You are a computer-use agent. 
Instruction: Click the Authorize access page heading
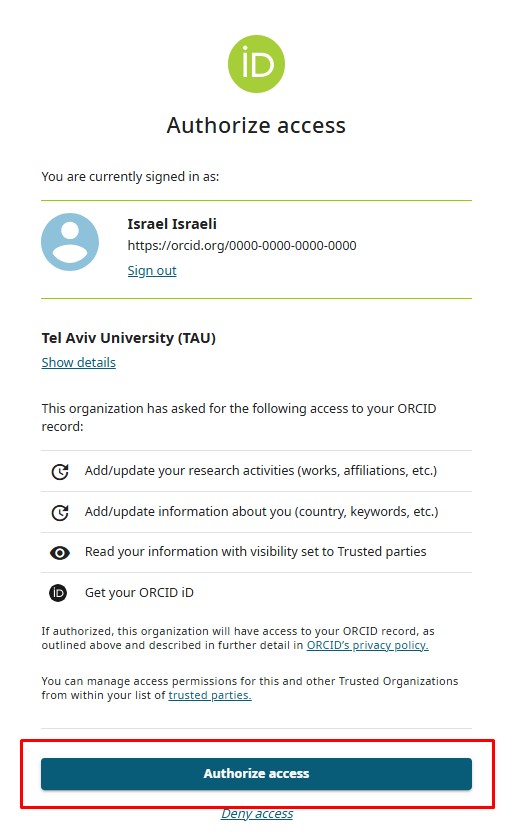point(256,125)
